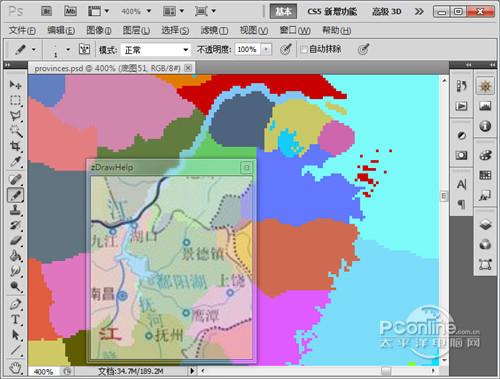This screenshot has height=379, width=500.
Task: Select the Pen tool
Action: [x=15, y=304]
